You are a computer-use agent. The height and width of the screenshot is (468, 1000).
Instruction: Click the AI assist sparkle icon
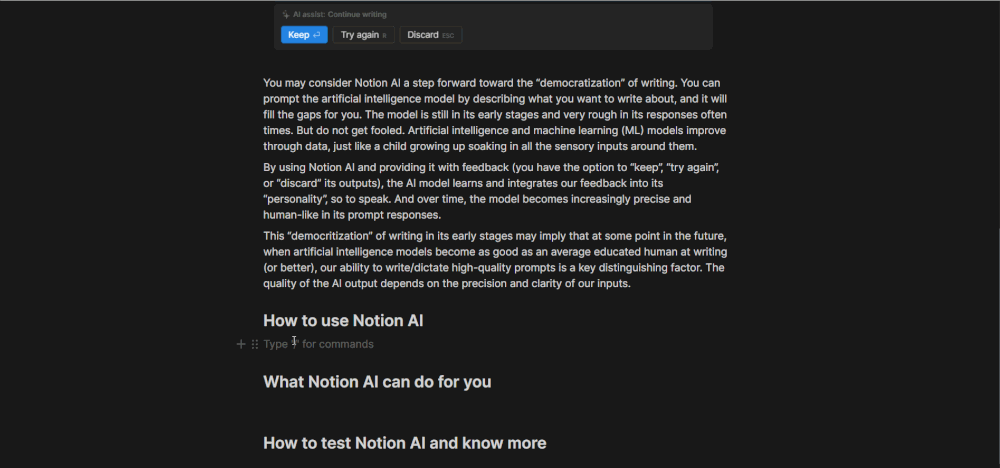coord(286,15)
